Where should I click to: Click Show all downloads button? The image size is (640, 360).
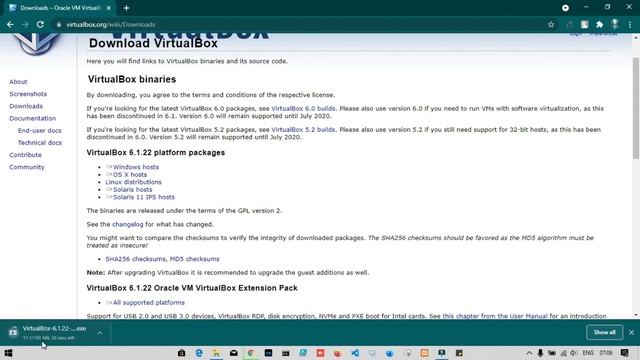click(604, 332)
